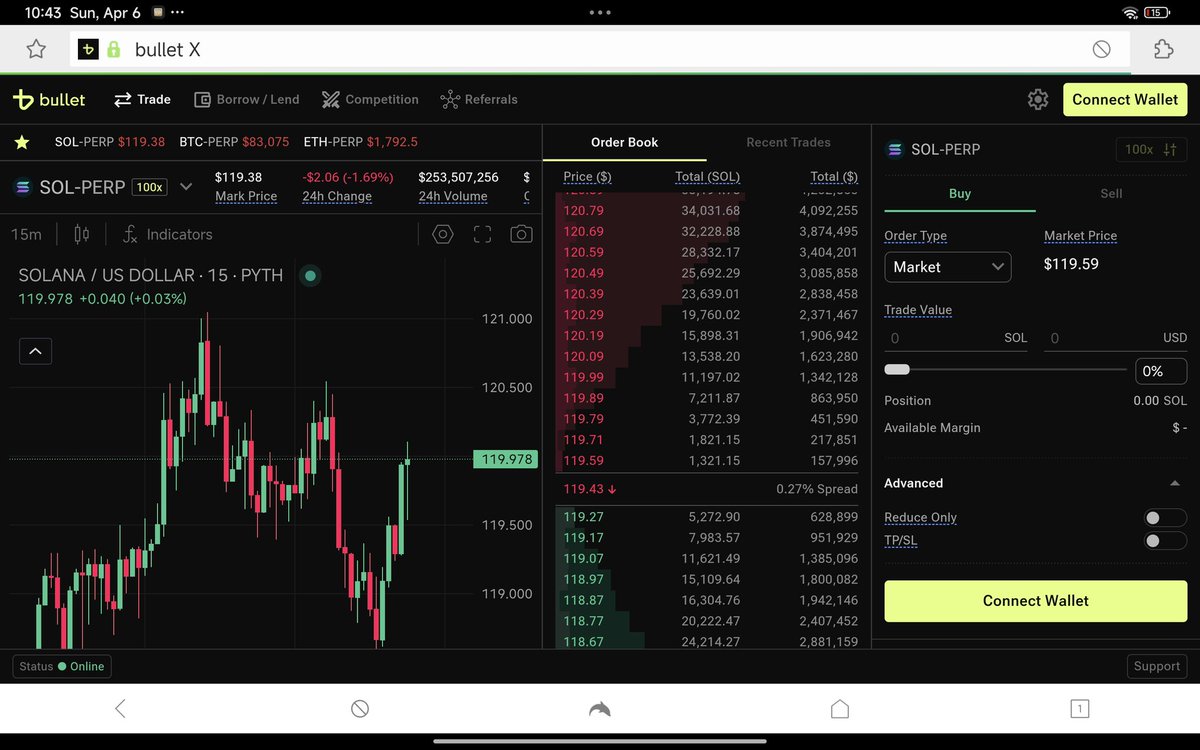The width and height of the screenshot is (1200, 750).
Task: Switch to the Recent Trades tab
Action: pyautogui.click(x=788, y=142)
